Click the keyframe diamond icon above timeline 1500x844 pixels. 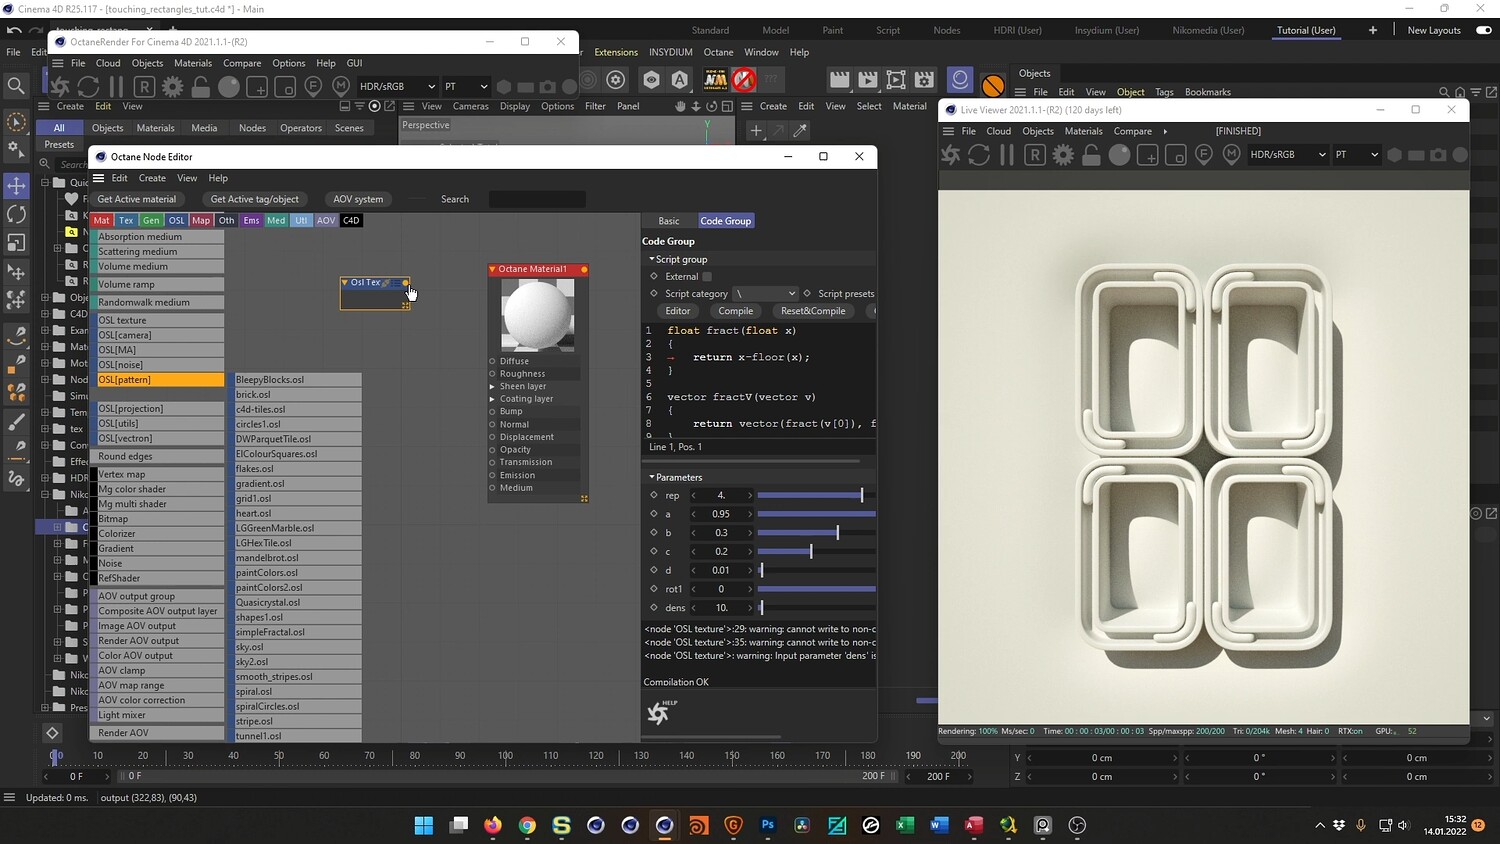tap(53, 733)
